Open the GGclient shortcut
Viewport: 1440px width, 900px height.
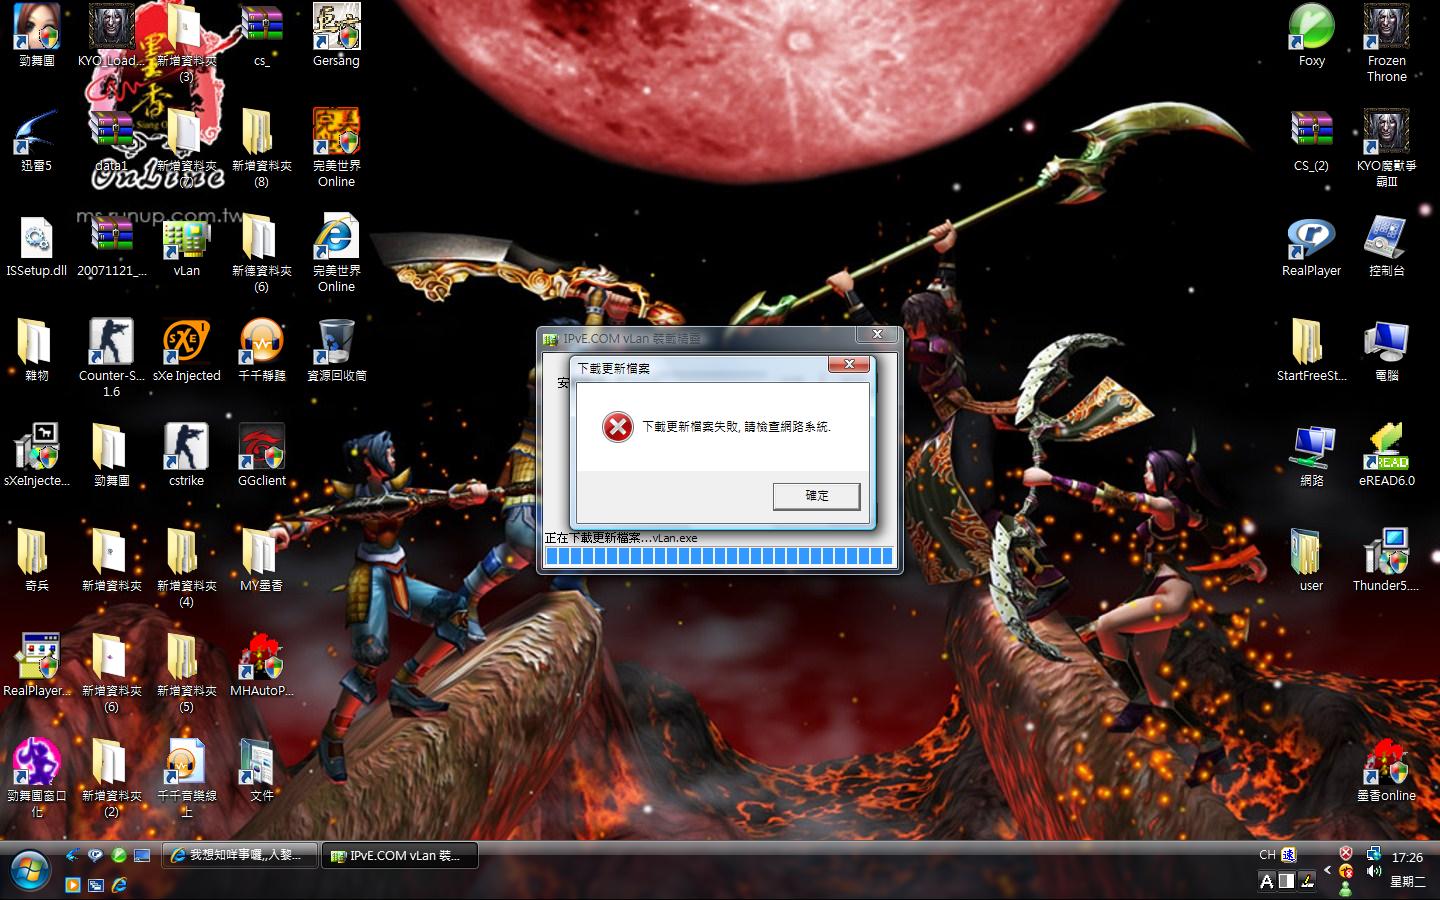262,456
